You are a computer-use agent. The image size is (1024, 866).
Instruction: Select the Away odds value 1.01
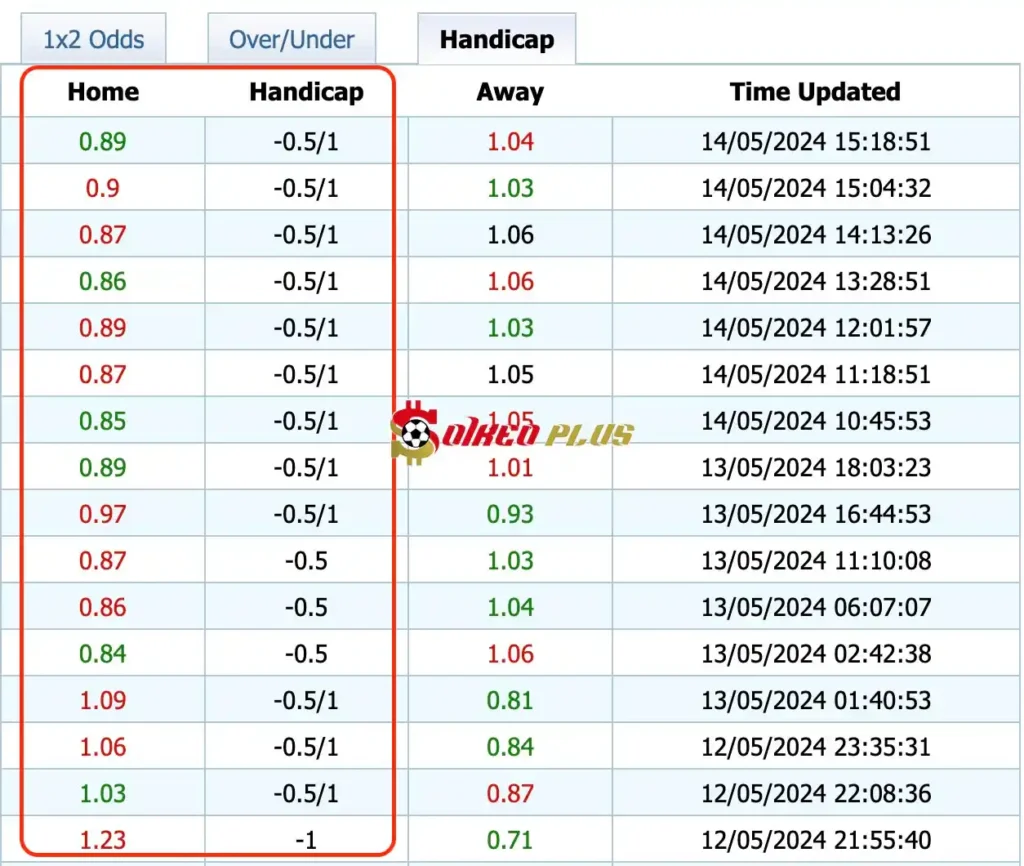tap(510, 467)
